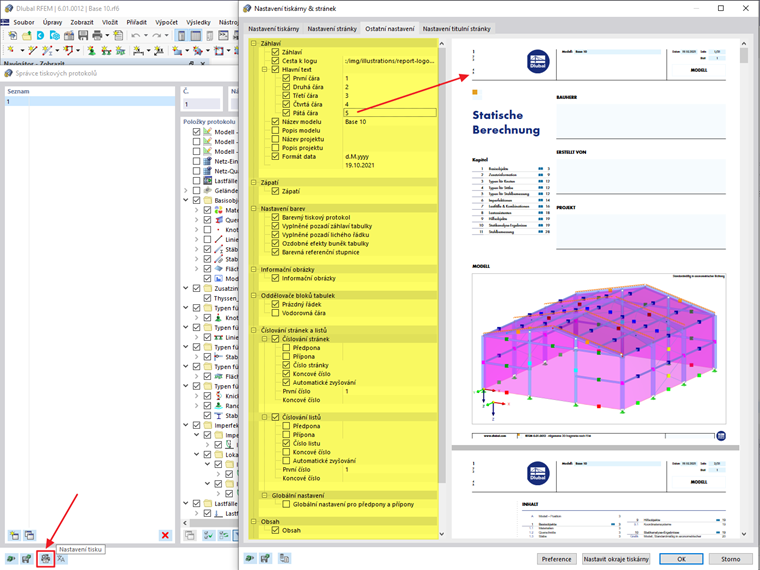Viewport: 760px width, 570px height.
Task: Click the Preference button
Action: pos(556,559)
